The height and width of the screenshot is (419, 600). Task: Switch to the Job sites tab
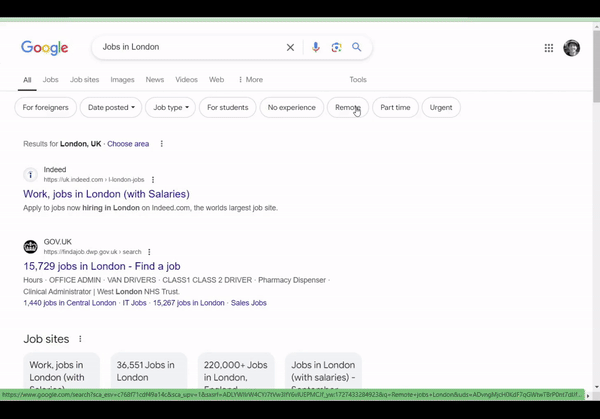85,80
